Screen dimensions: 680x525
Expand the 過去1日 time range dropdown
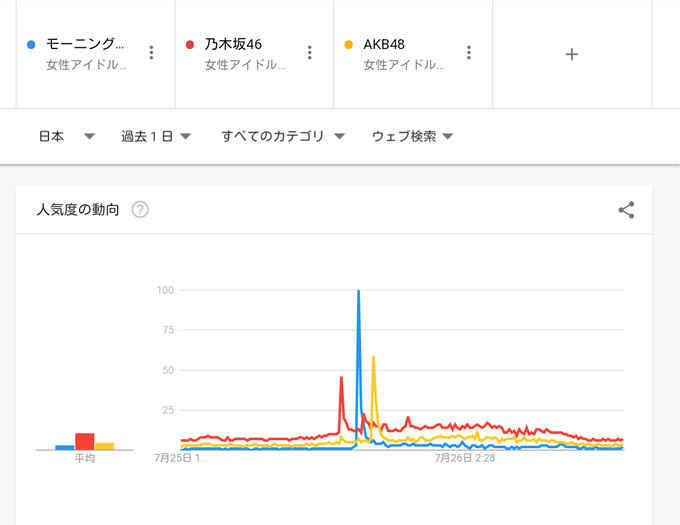[156, 136]
